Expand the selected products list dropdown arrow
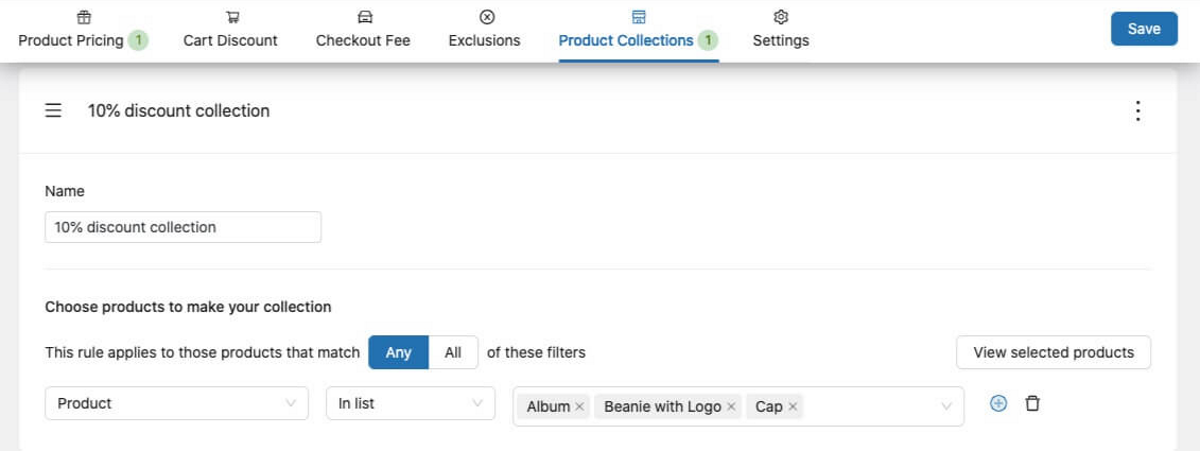 tap(946, 407)
